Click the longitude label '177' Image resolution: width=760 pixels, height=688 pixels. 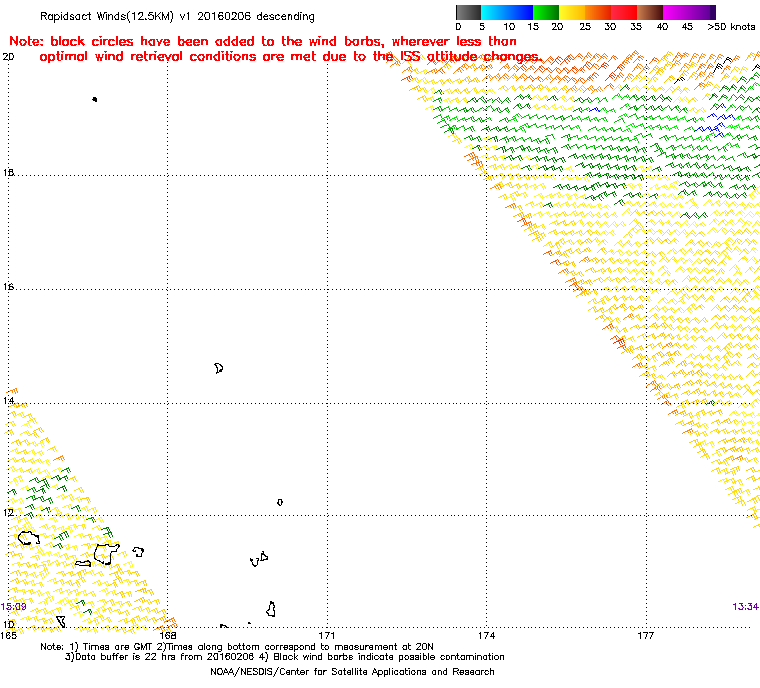coord(646,635)
